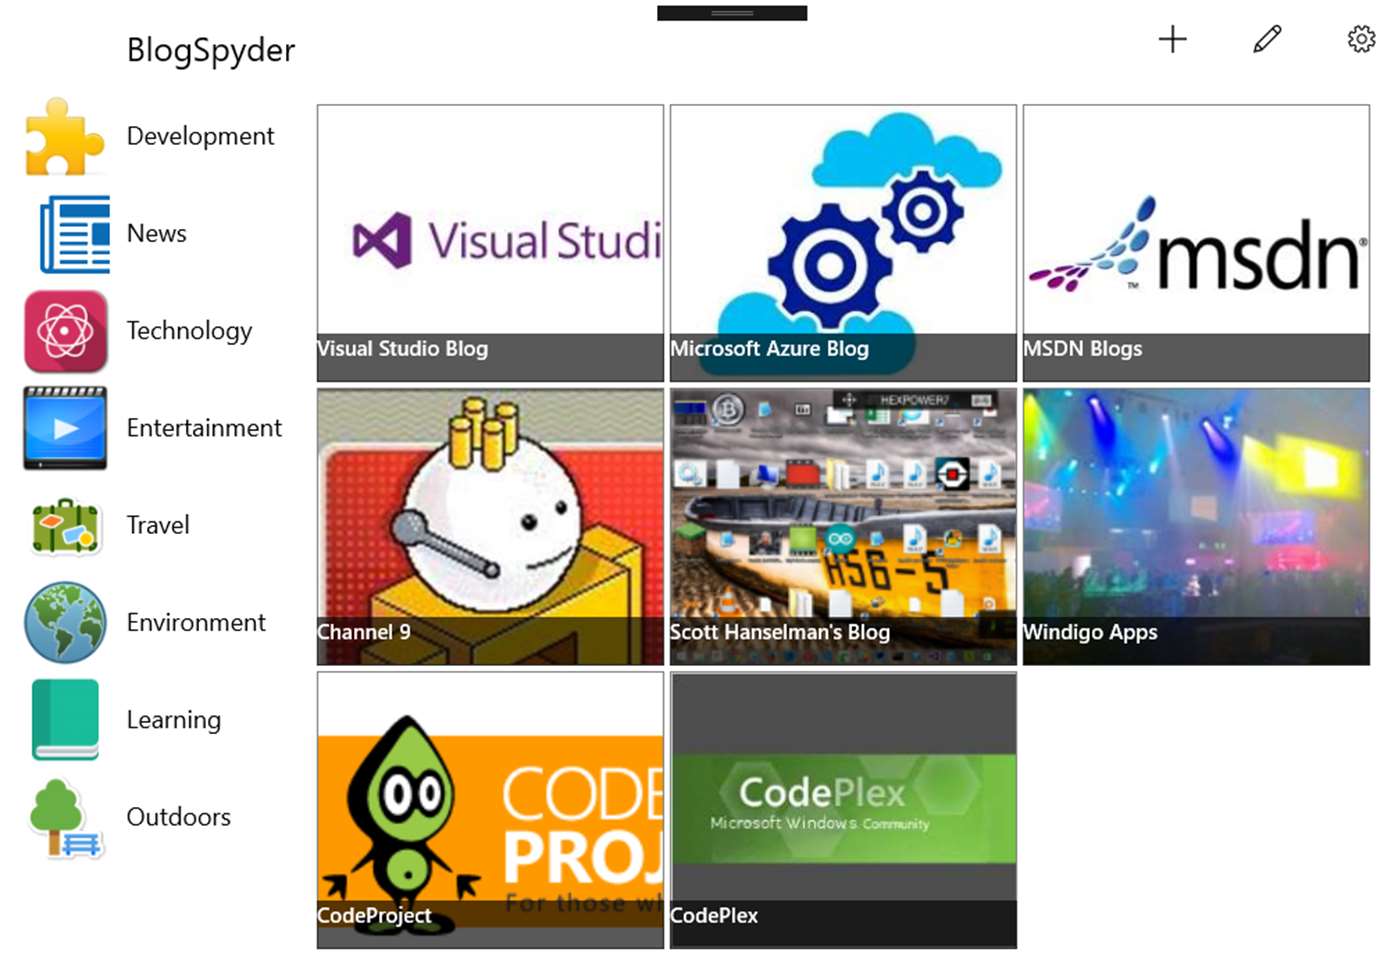This screenshot has width=1398, height=964.
Task: Open the CodeProject tile
Action: 490,810
